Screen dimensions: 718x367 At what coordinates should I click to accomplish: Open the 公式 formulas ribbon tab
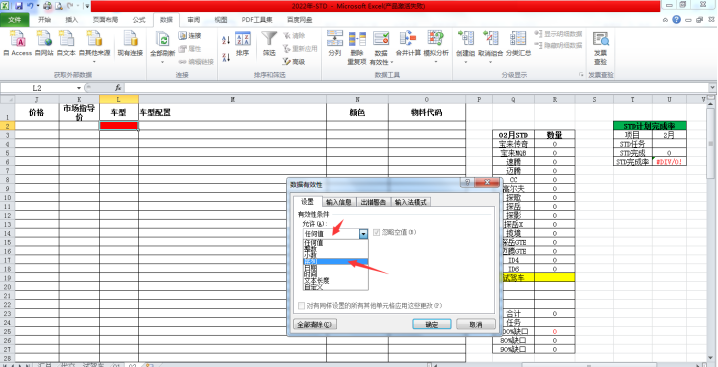139,20
